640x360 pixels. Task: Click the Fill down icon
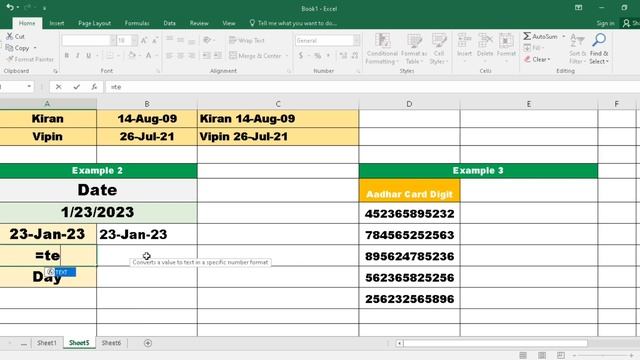527,48
